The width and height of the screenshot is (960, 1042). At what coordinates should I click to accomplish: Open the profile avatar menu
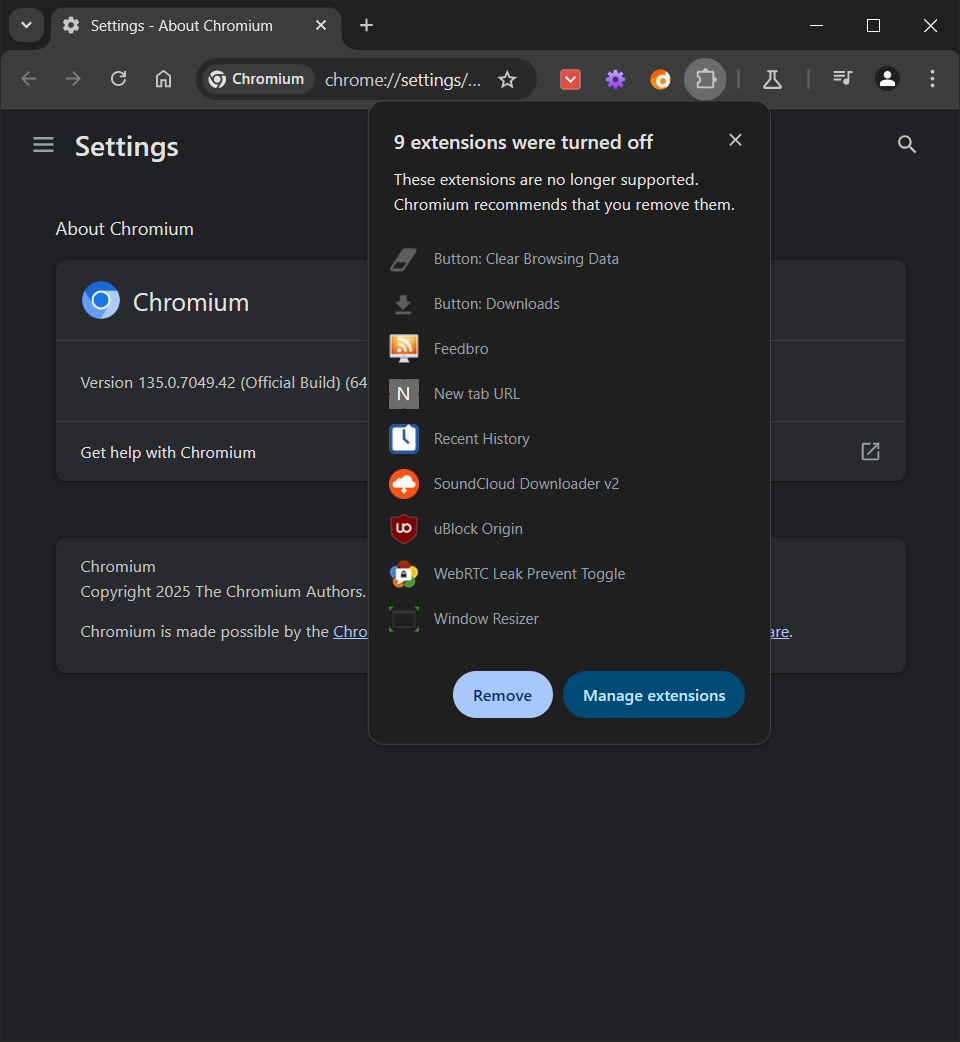point(888,79)
